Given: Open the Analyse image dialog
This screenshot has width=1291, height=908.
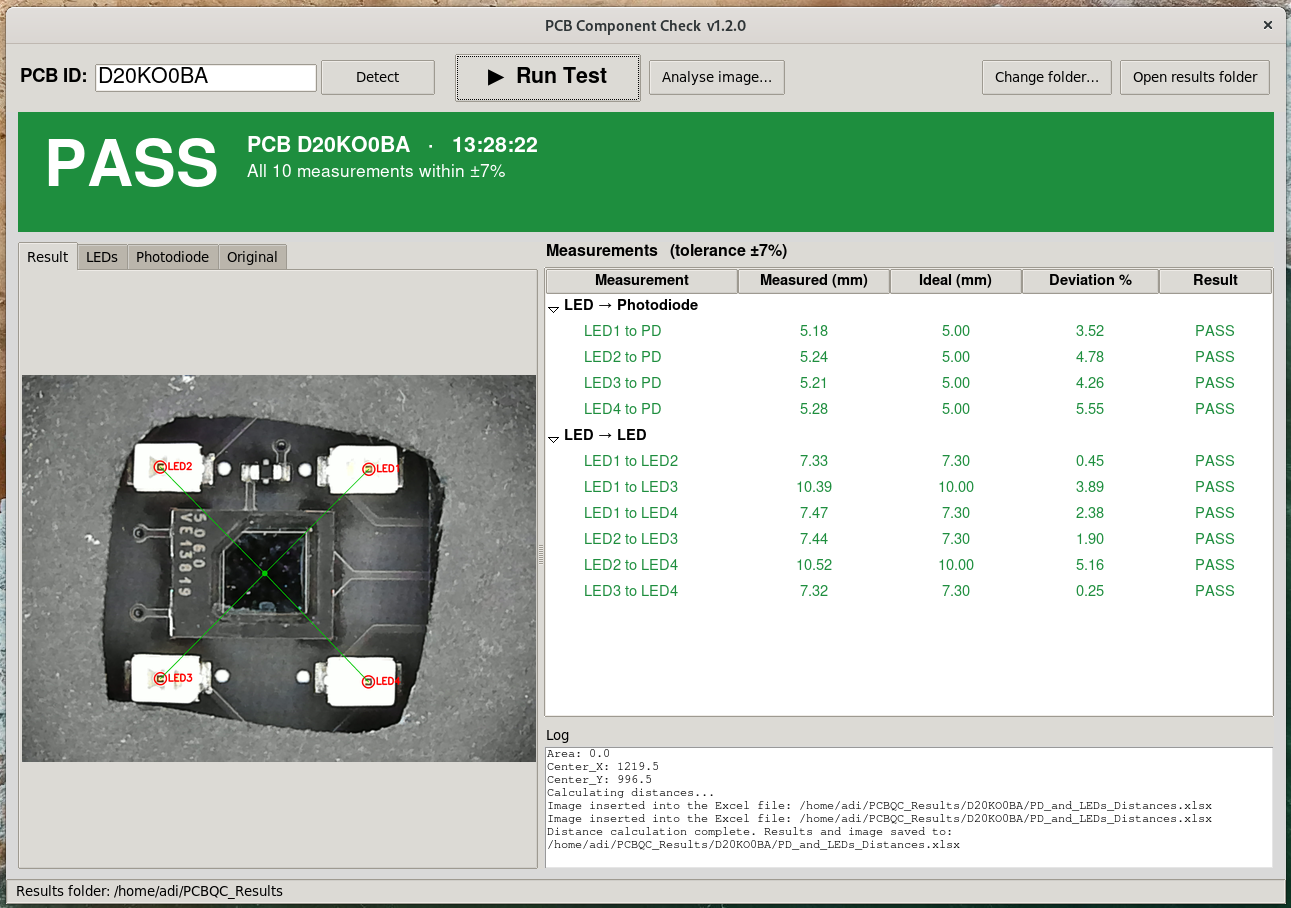Looking at the screenshot, I should coord(717,77).
